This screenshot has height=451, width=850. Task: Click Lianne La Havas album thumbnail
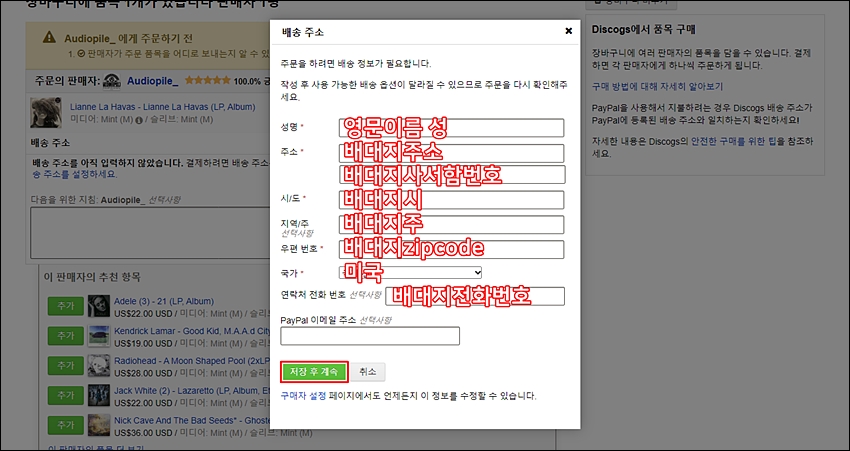pos(46,113)
